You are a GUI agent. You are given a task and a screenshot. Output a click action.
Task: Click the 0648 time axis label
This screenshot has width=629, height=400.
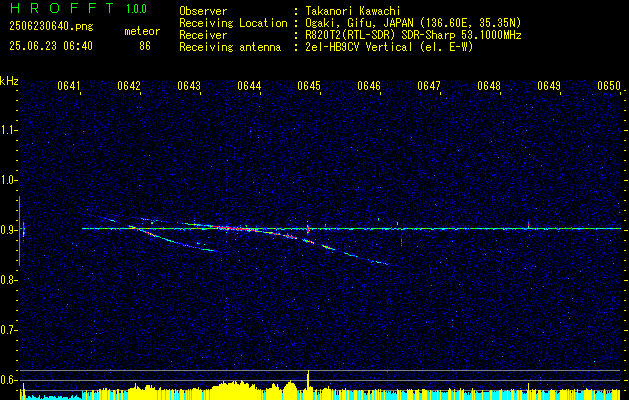(489, 86)
